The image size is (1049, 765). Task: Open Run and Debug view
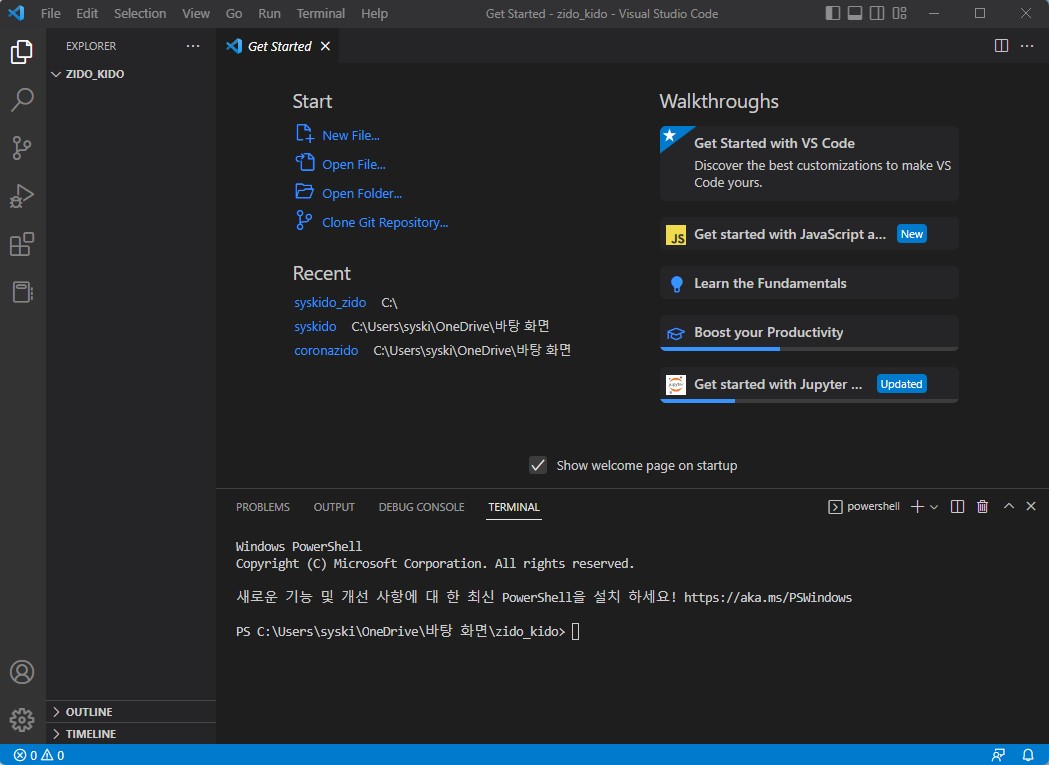point(22,196)
